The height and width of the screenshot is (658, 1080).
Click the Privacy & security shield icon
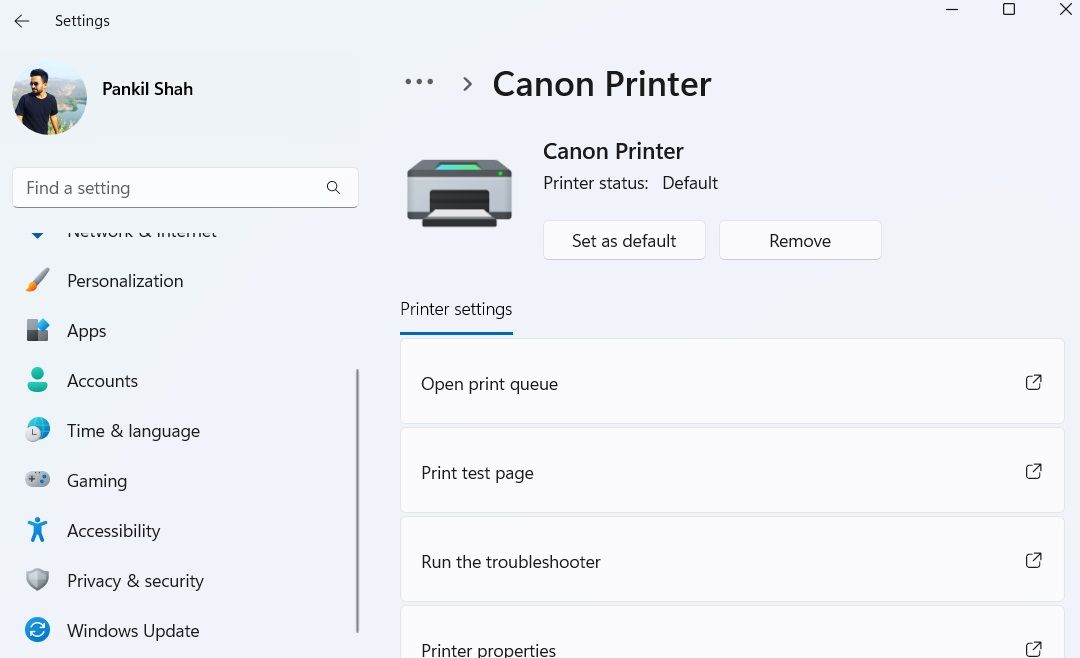38,581
